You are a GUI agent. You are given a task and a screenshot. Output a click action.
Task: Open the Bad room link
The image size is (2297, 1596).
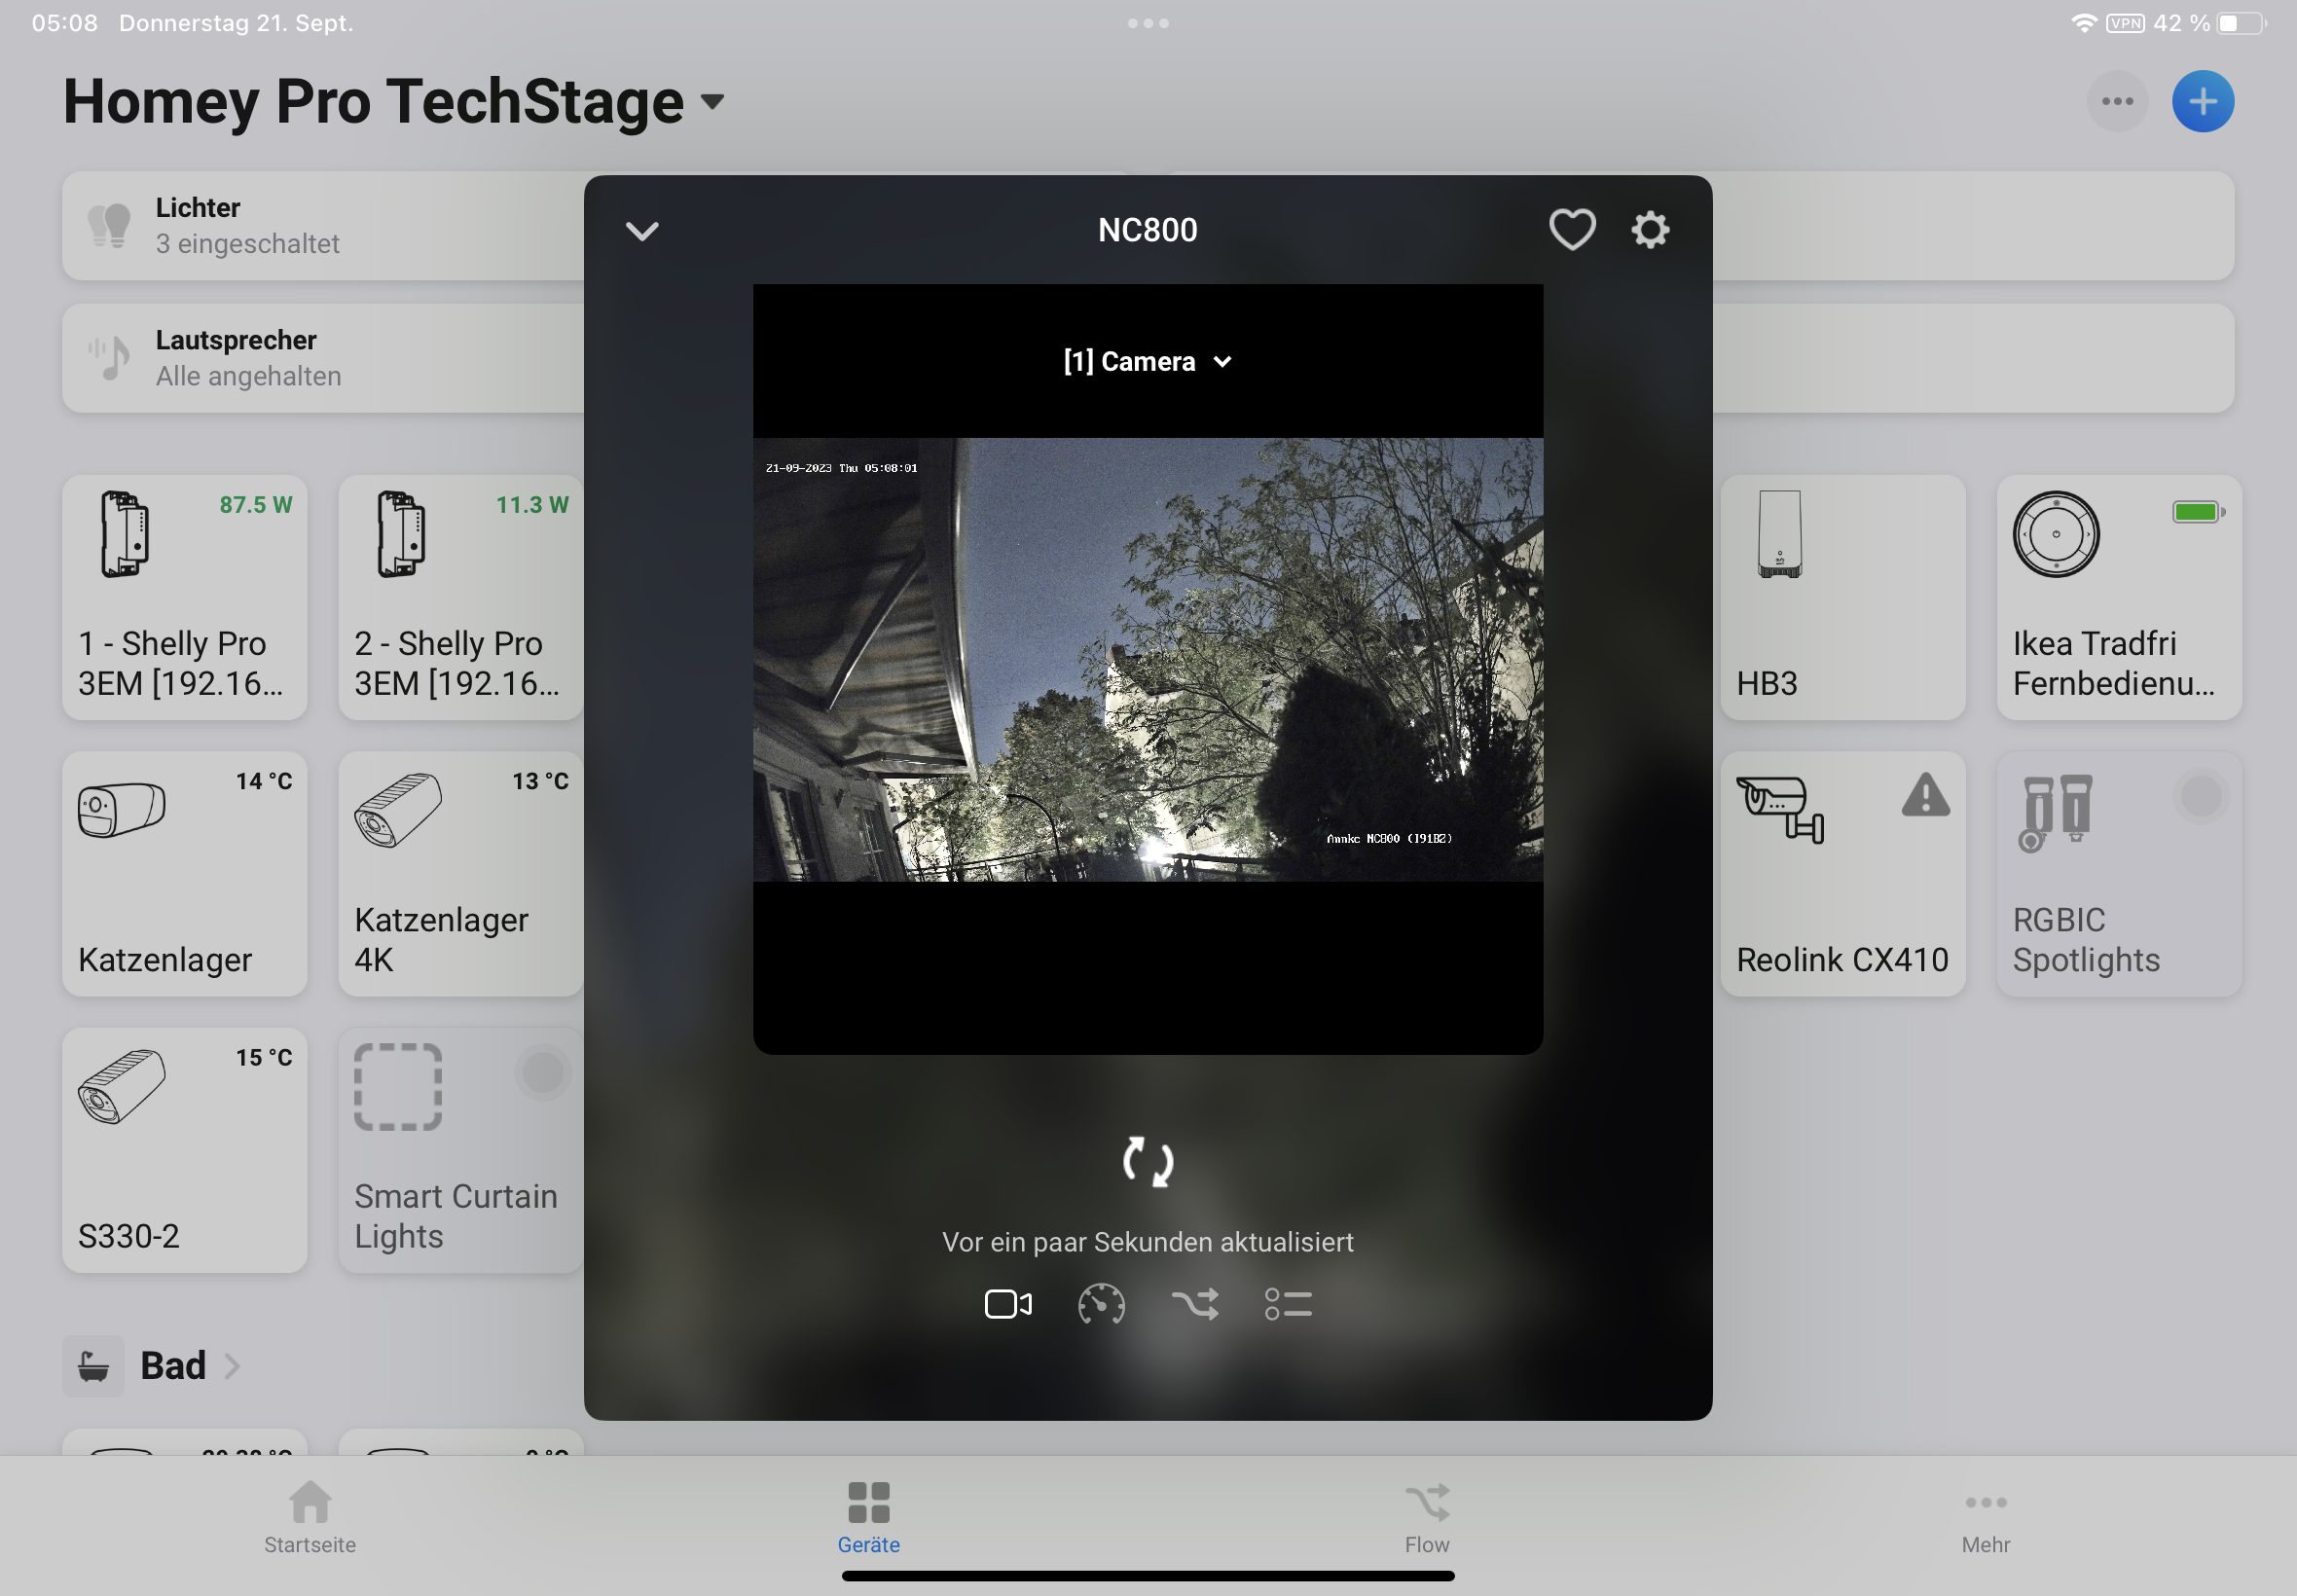pos(172,1365)
